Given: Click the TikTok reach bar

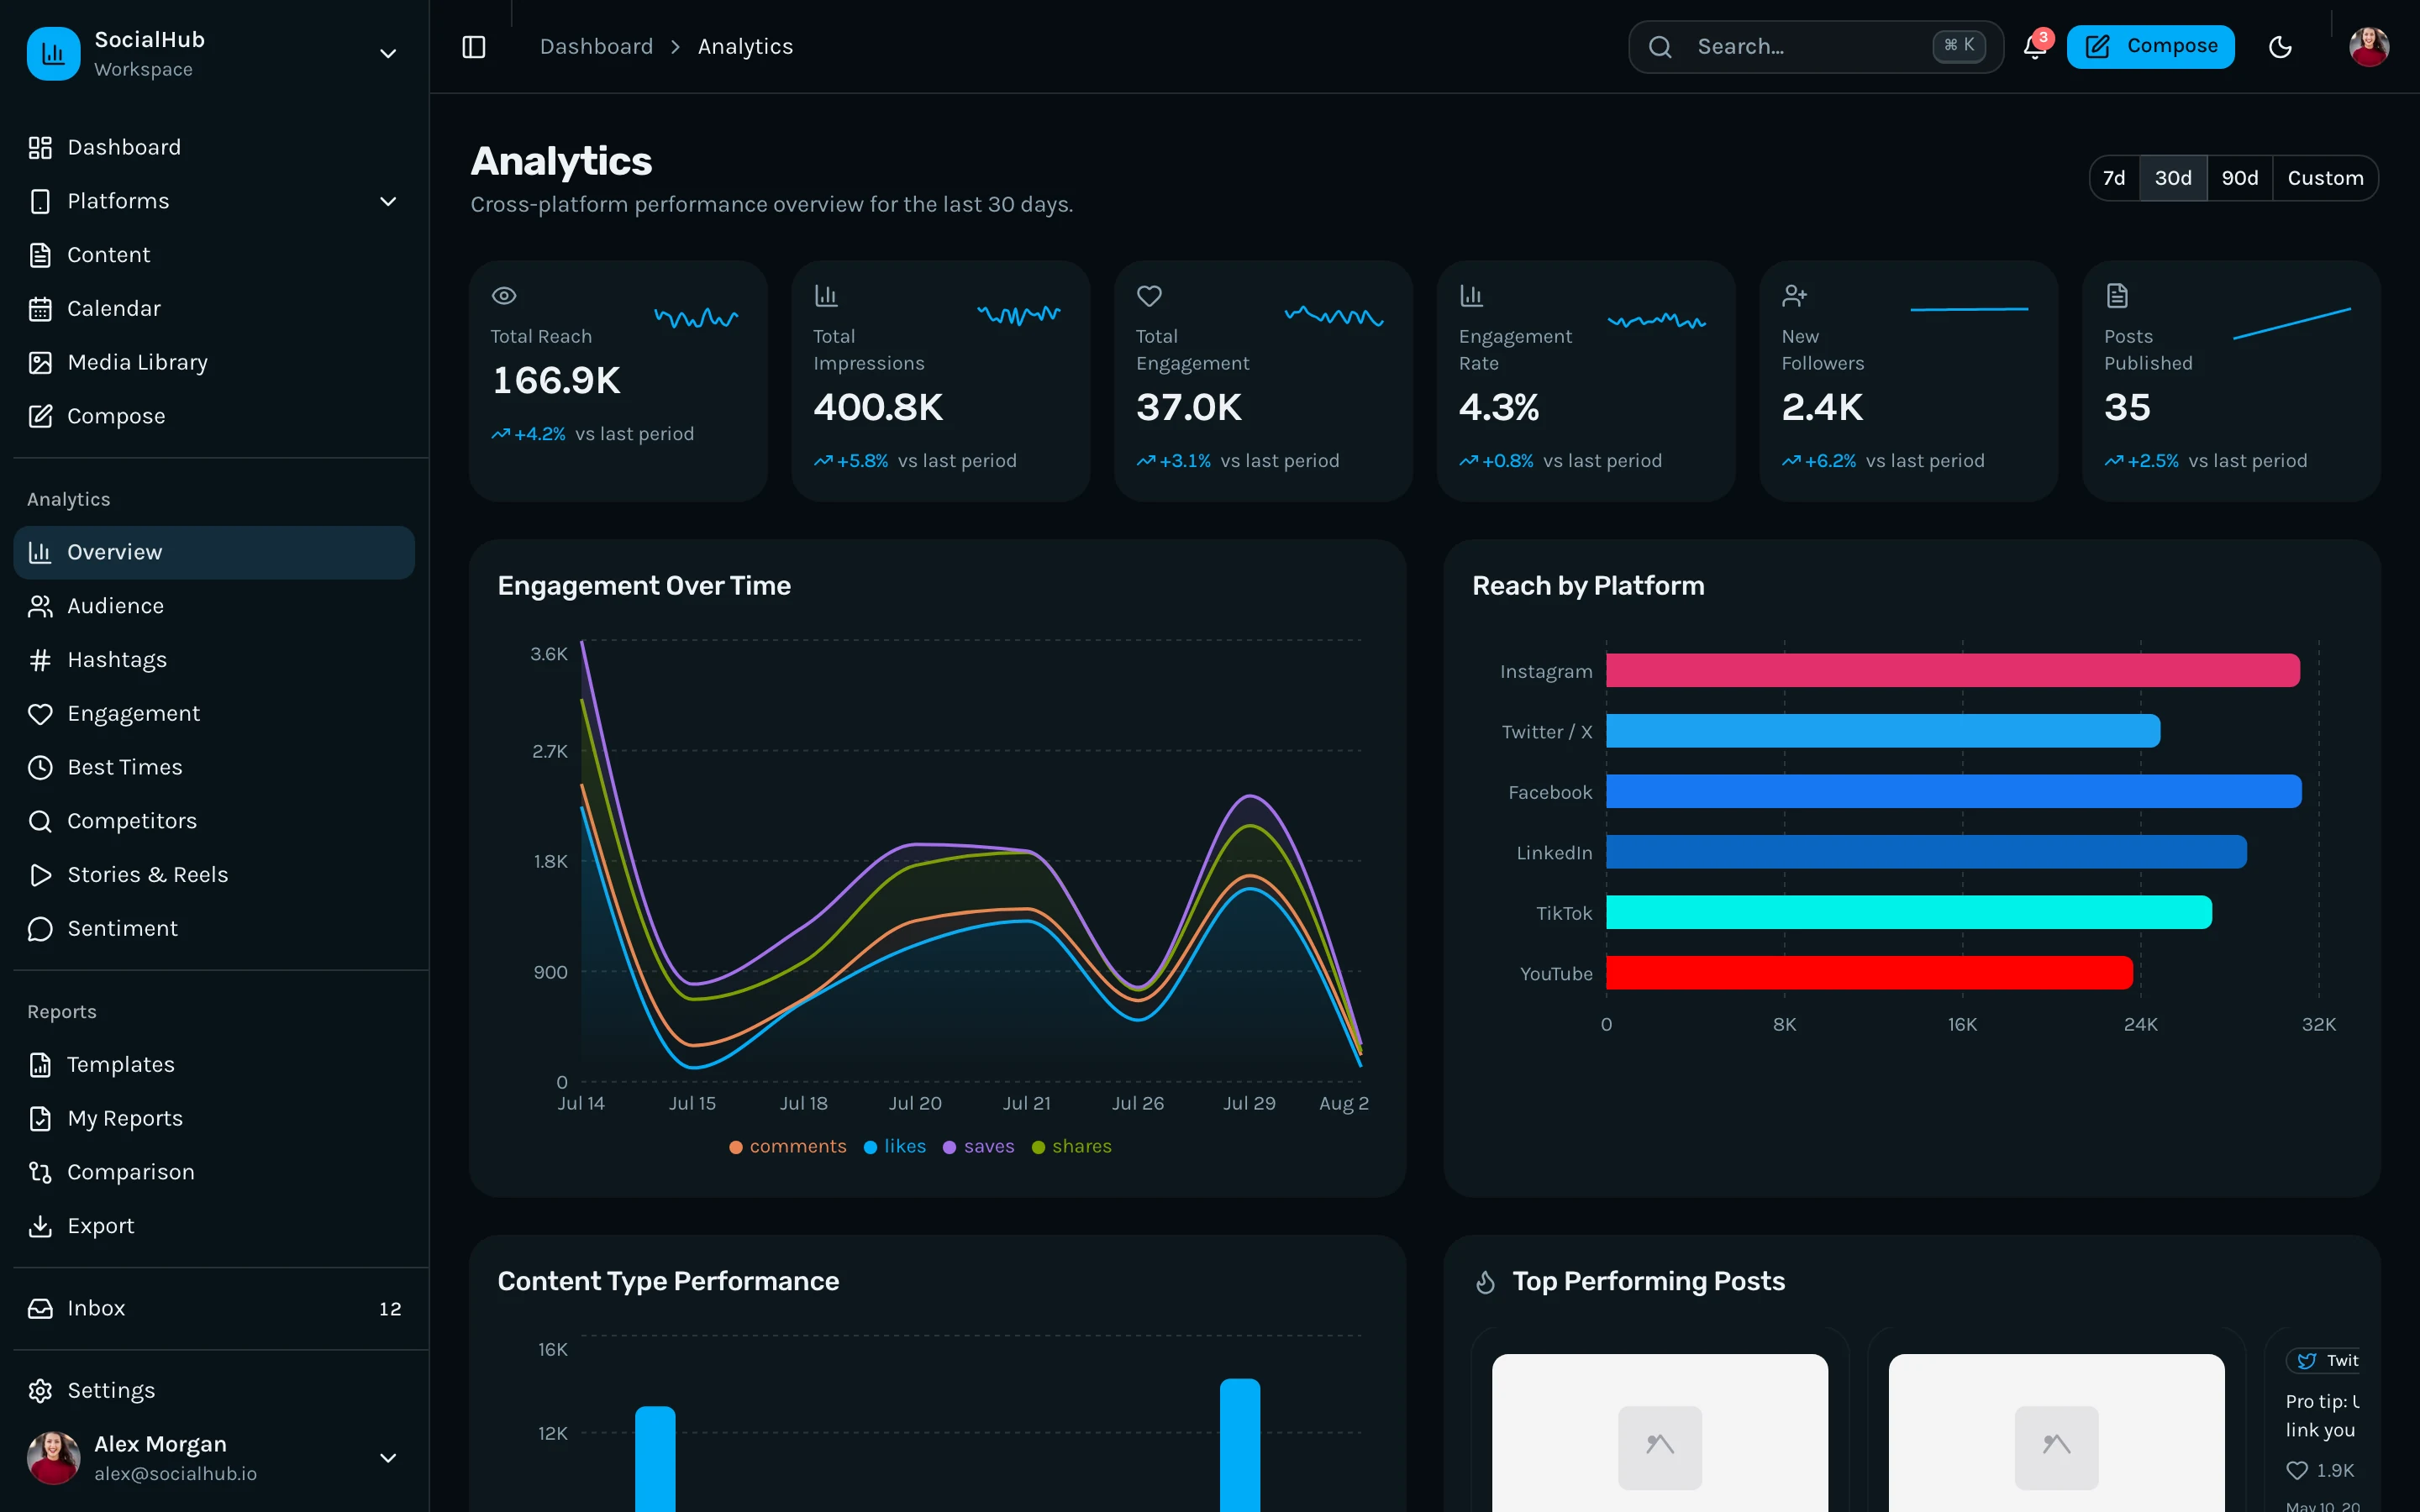Looking at the screenshot, I should click(1909, 913).
